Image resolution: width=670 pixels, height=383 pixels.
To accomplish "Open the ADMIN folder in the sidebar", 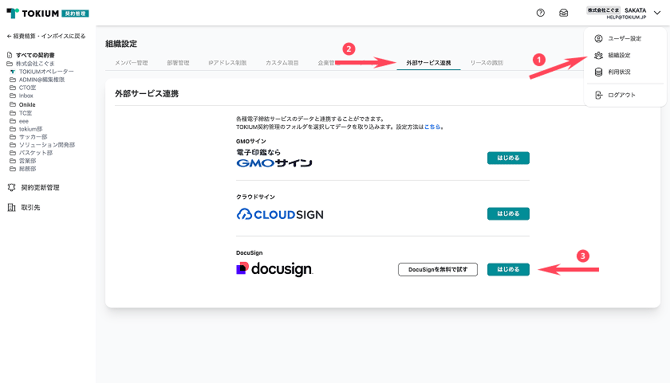I will [x=41, y=80].
